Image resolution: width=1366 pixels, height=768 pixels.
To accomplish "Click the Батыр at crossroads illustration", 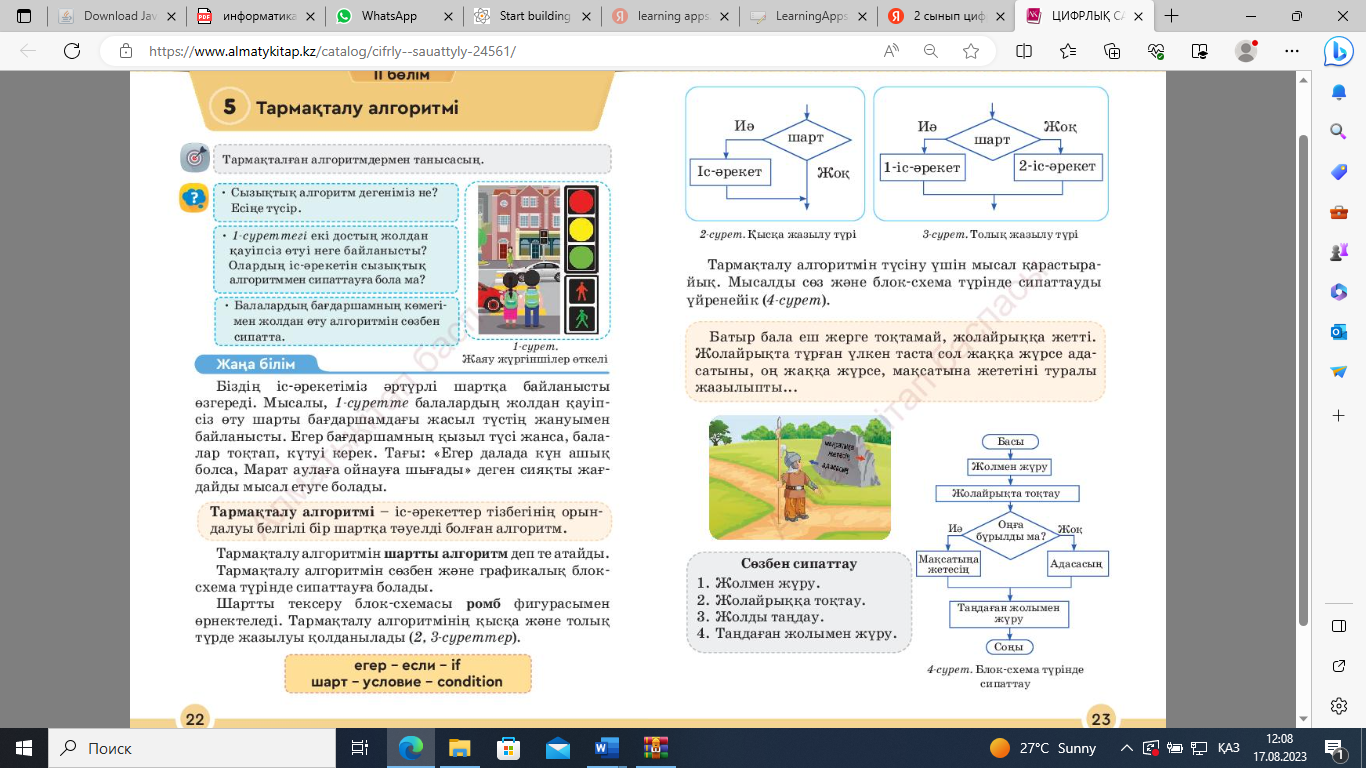I will 799,477.
